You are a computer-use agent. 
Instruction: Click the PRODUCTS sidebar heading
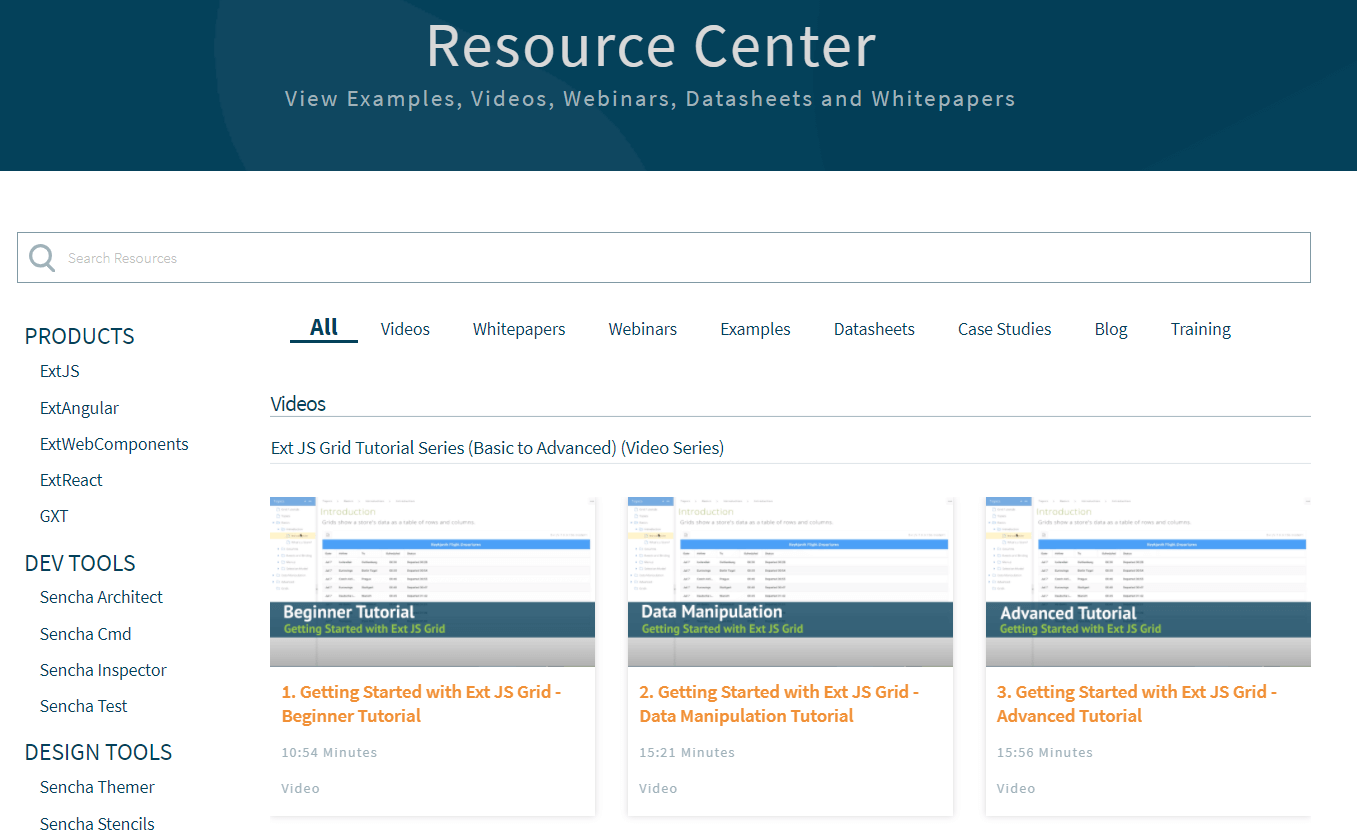79,336
